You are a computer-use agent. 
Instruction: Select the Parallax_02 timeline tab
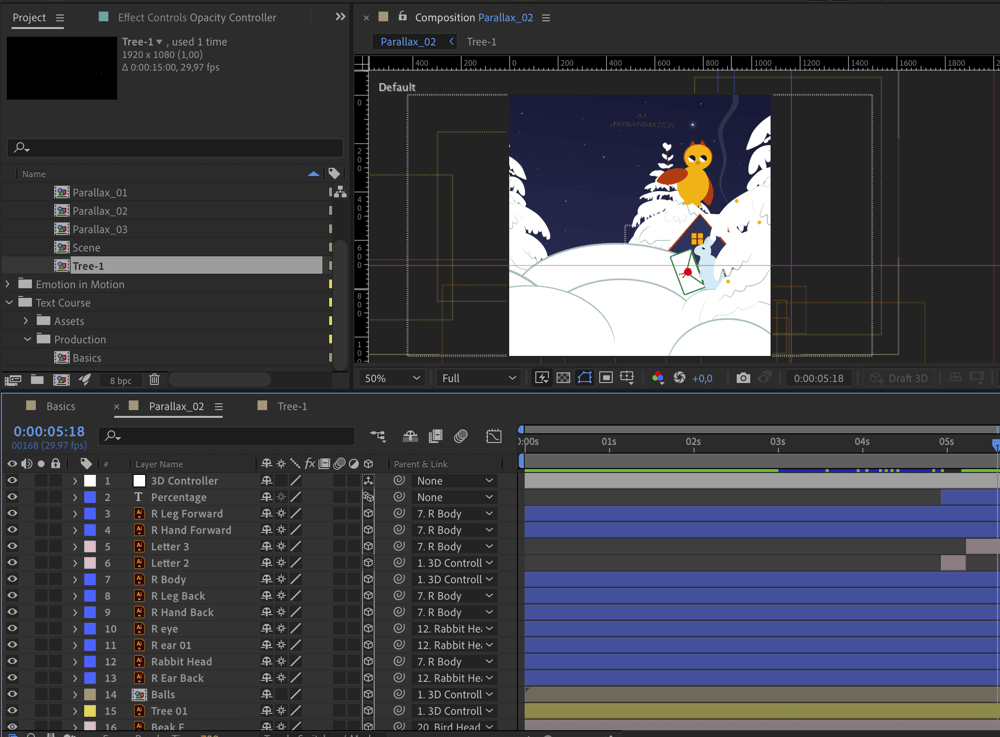point(176,406)
